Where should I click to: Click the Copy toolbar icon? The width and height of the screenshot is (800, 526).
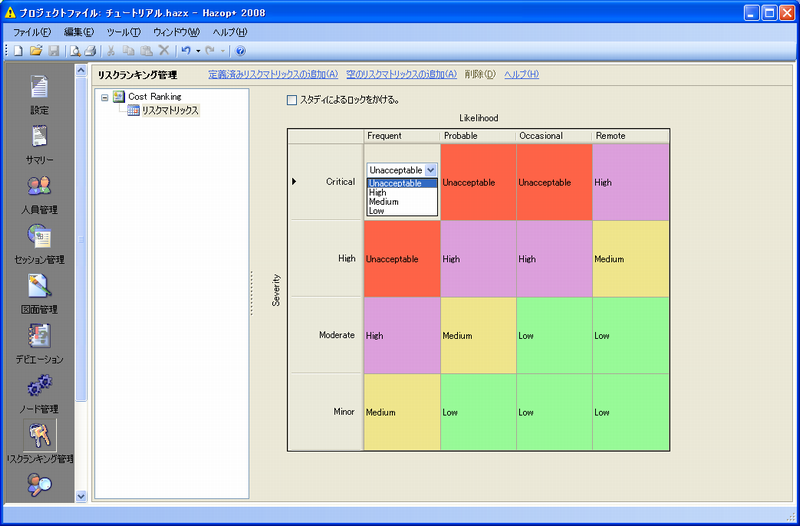129,51
